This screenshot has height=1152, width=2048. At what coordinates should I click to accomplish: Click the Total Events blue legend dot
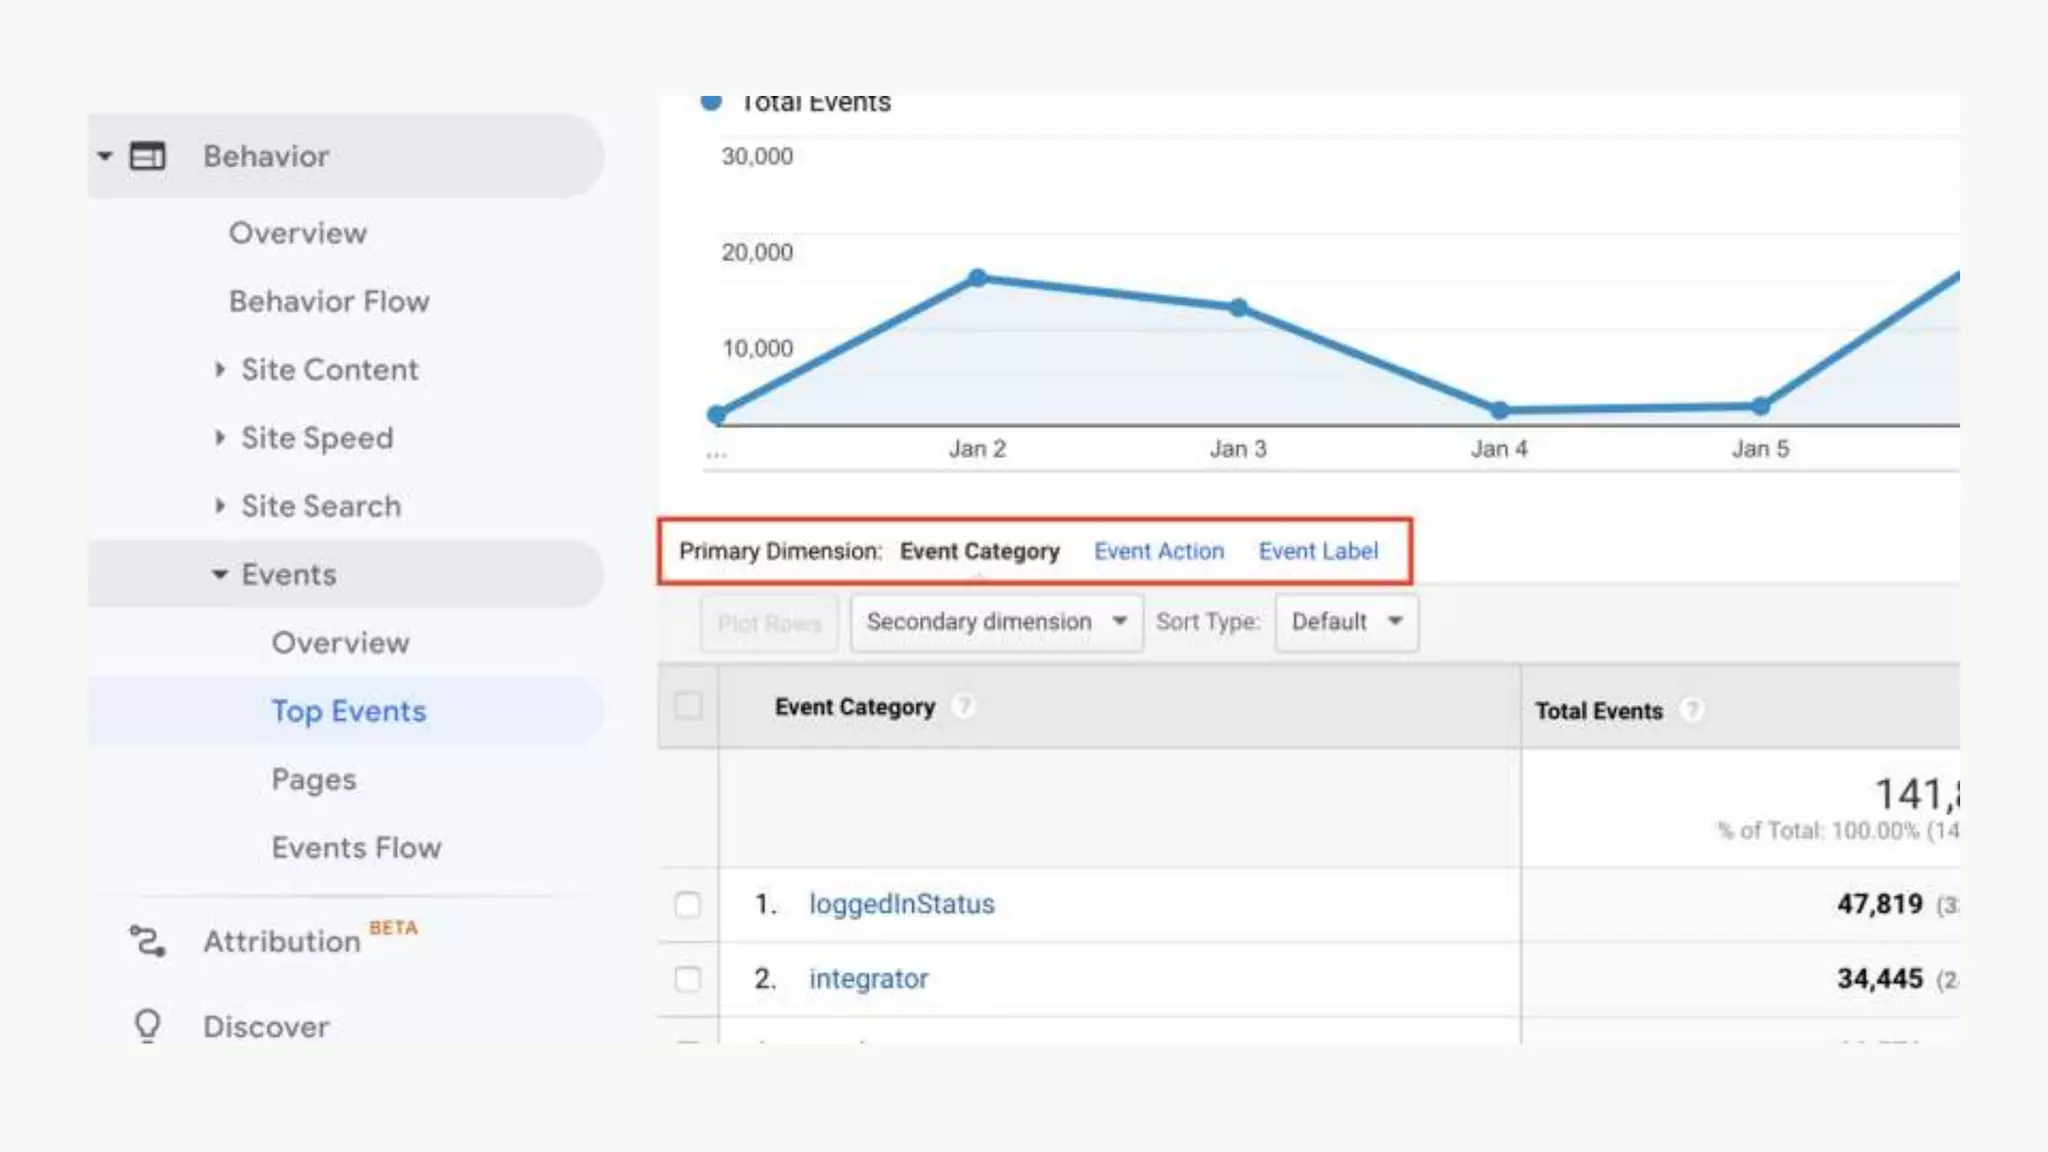tap(711, 102)
